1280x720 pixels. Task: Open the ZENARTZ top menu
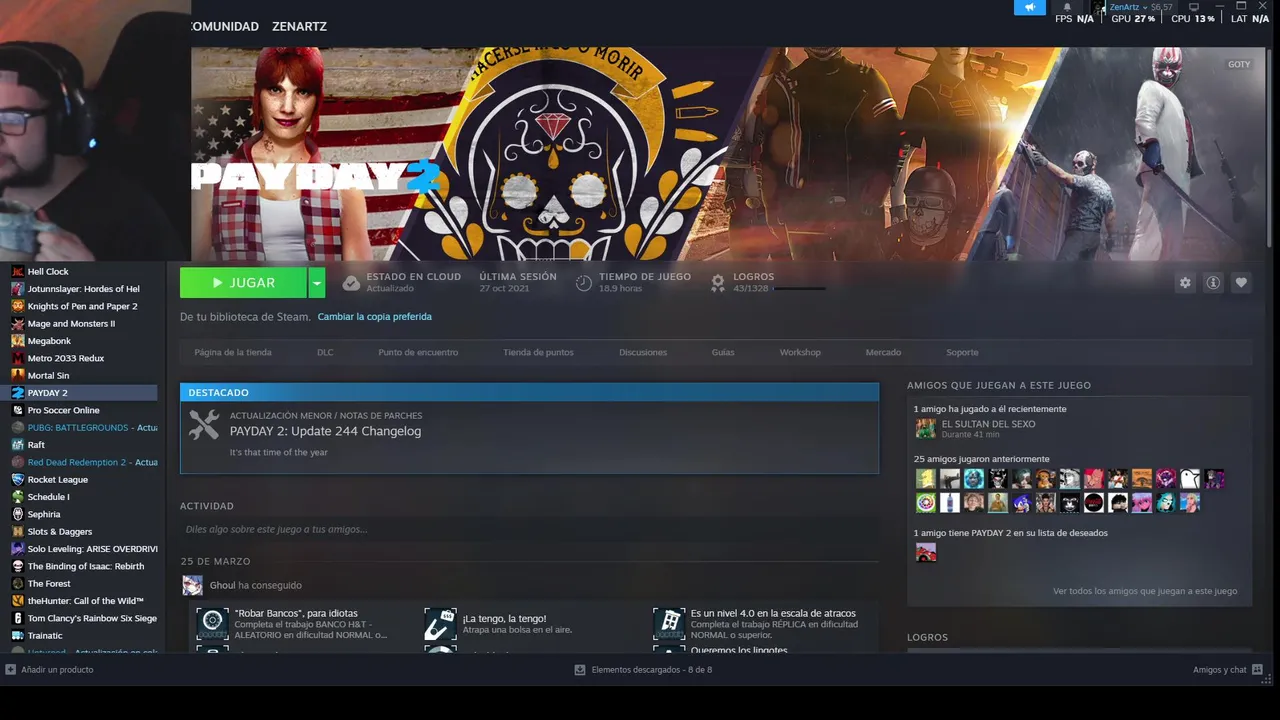[x=299, y=26]
